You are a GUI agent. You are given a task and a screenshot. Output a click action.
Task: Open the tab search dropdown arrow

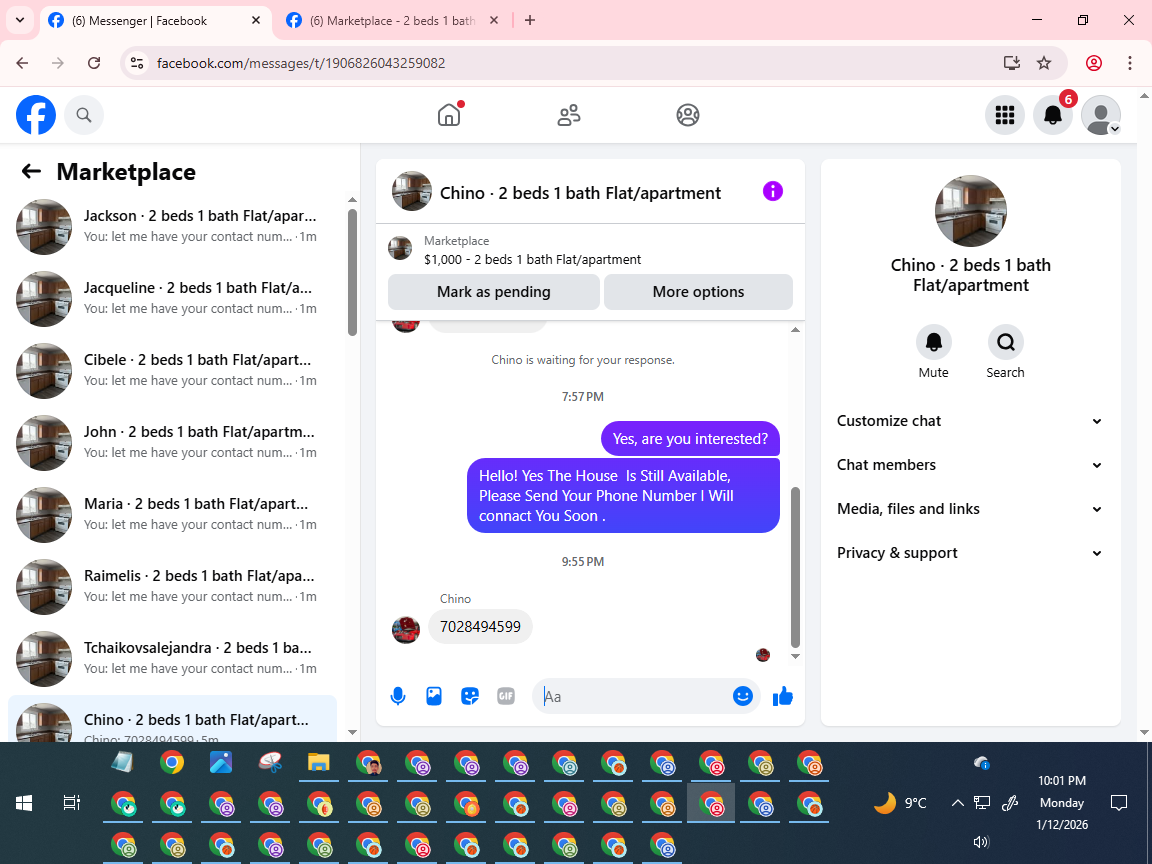pos(20,21)
